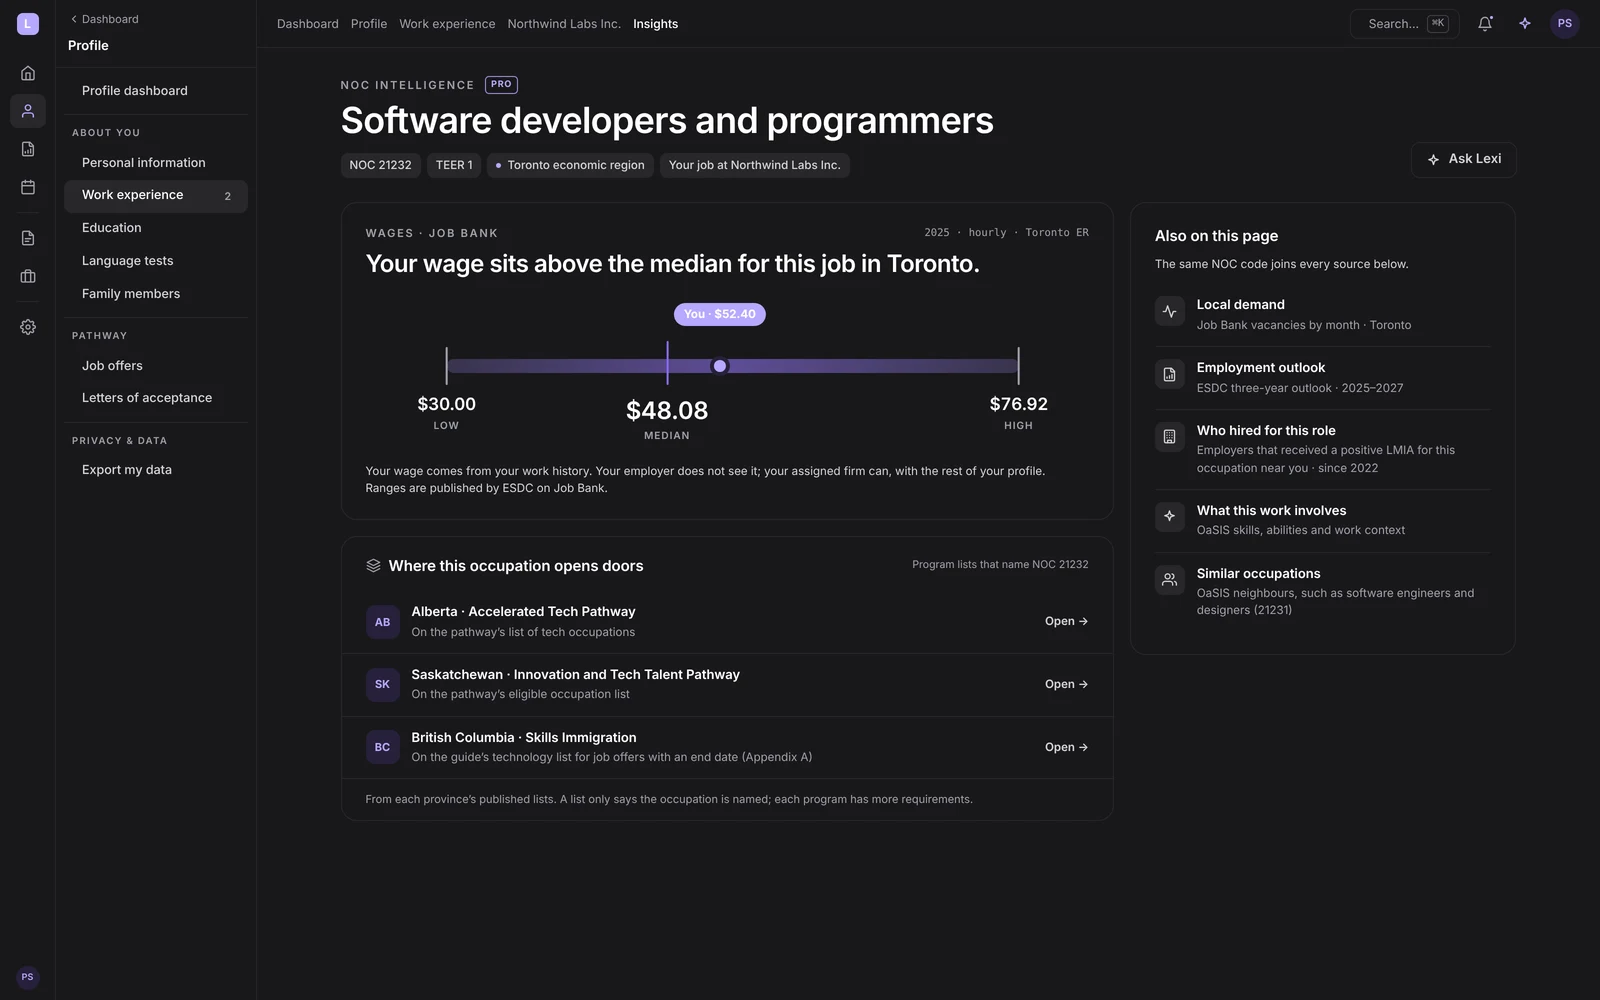Image resolution: width=1600 pixels, height=1000 pixels.
Task: Open the notifications bell icon
Action: [x=1485, y=24]
